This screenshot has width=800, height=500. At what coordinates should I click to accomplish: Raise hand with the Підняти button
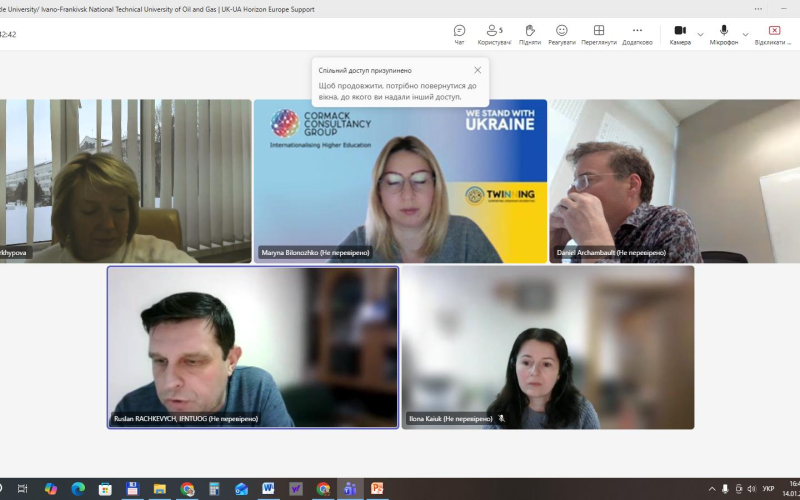tap(530, 34)
